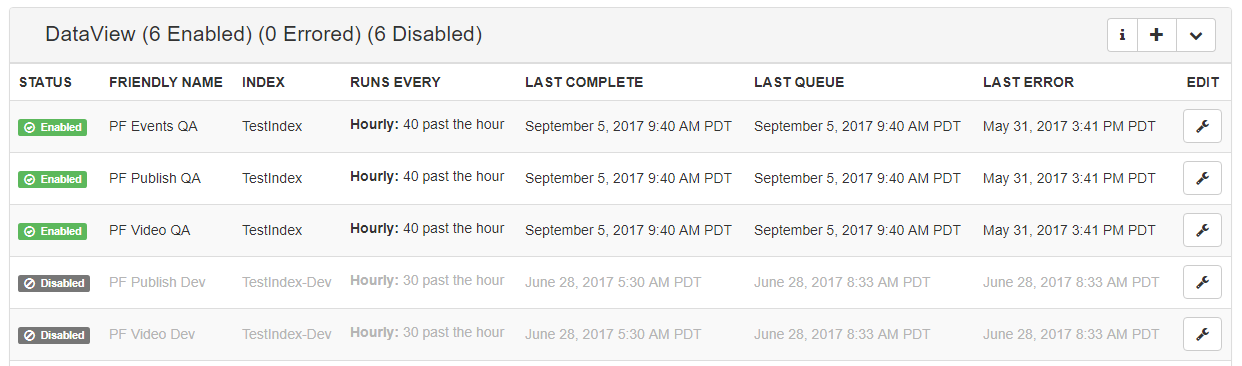This screenshot has width=1242, height=366.
Task: Collapse the DataView panel with chevron button
Action: tap(1196, 35)
